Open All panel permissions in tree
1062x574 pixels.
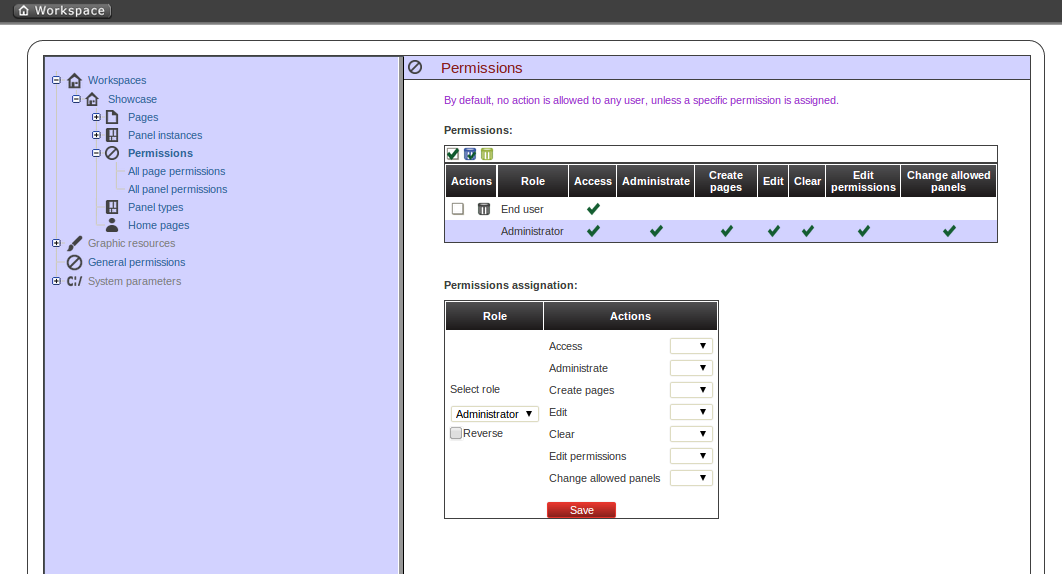(177, 189)
